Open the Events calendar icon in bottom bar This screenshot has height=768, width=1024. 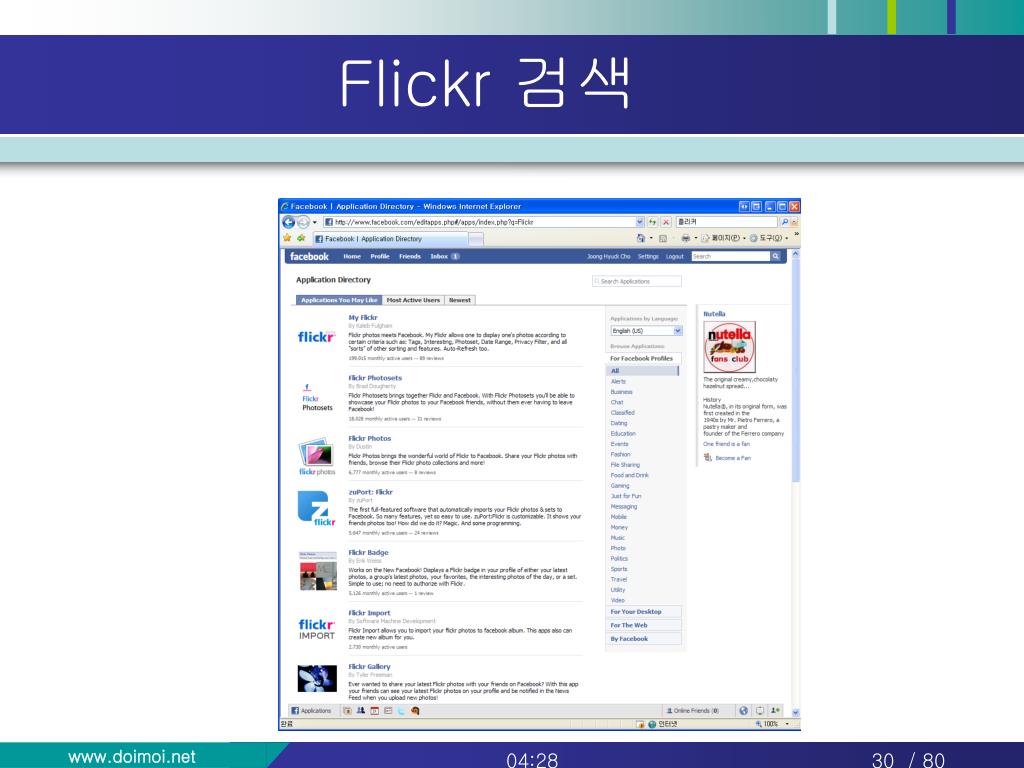pyautogui.click(x=374, y=711)
